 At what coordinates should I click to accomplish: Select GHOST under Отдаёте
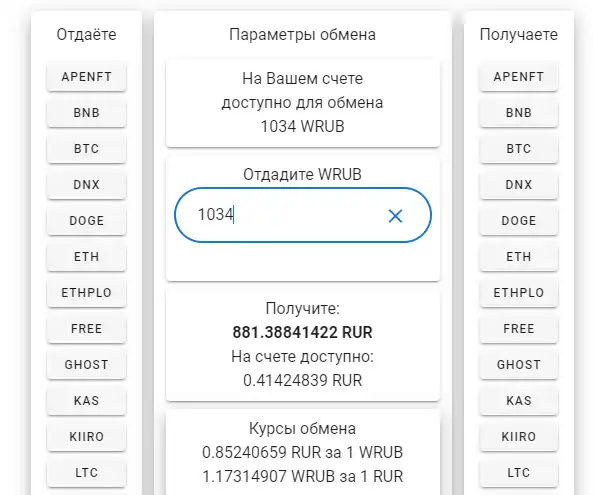pyautogui.click(x=86, y=365)
